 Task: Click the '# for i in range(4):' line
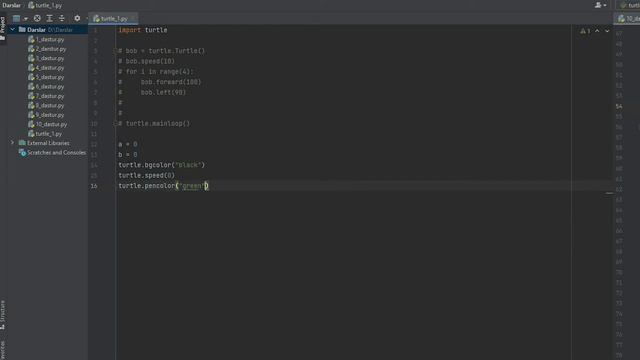click(156, 72)
